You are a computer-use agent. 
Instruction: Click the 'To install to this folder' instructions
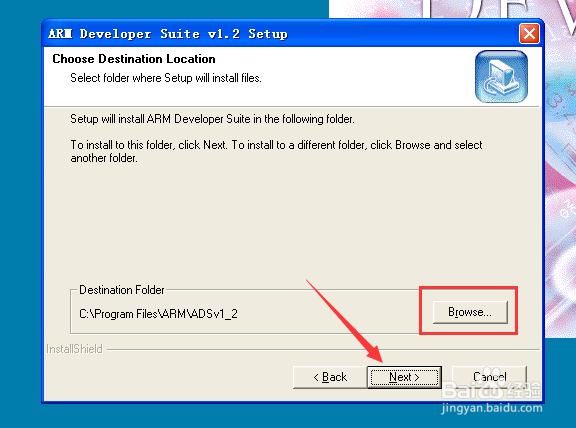pos(276,151)
